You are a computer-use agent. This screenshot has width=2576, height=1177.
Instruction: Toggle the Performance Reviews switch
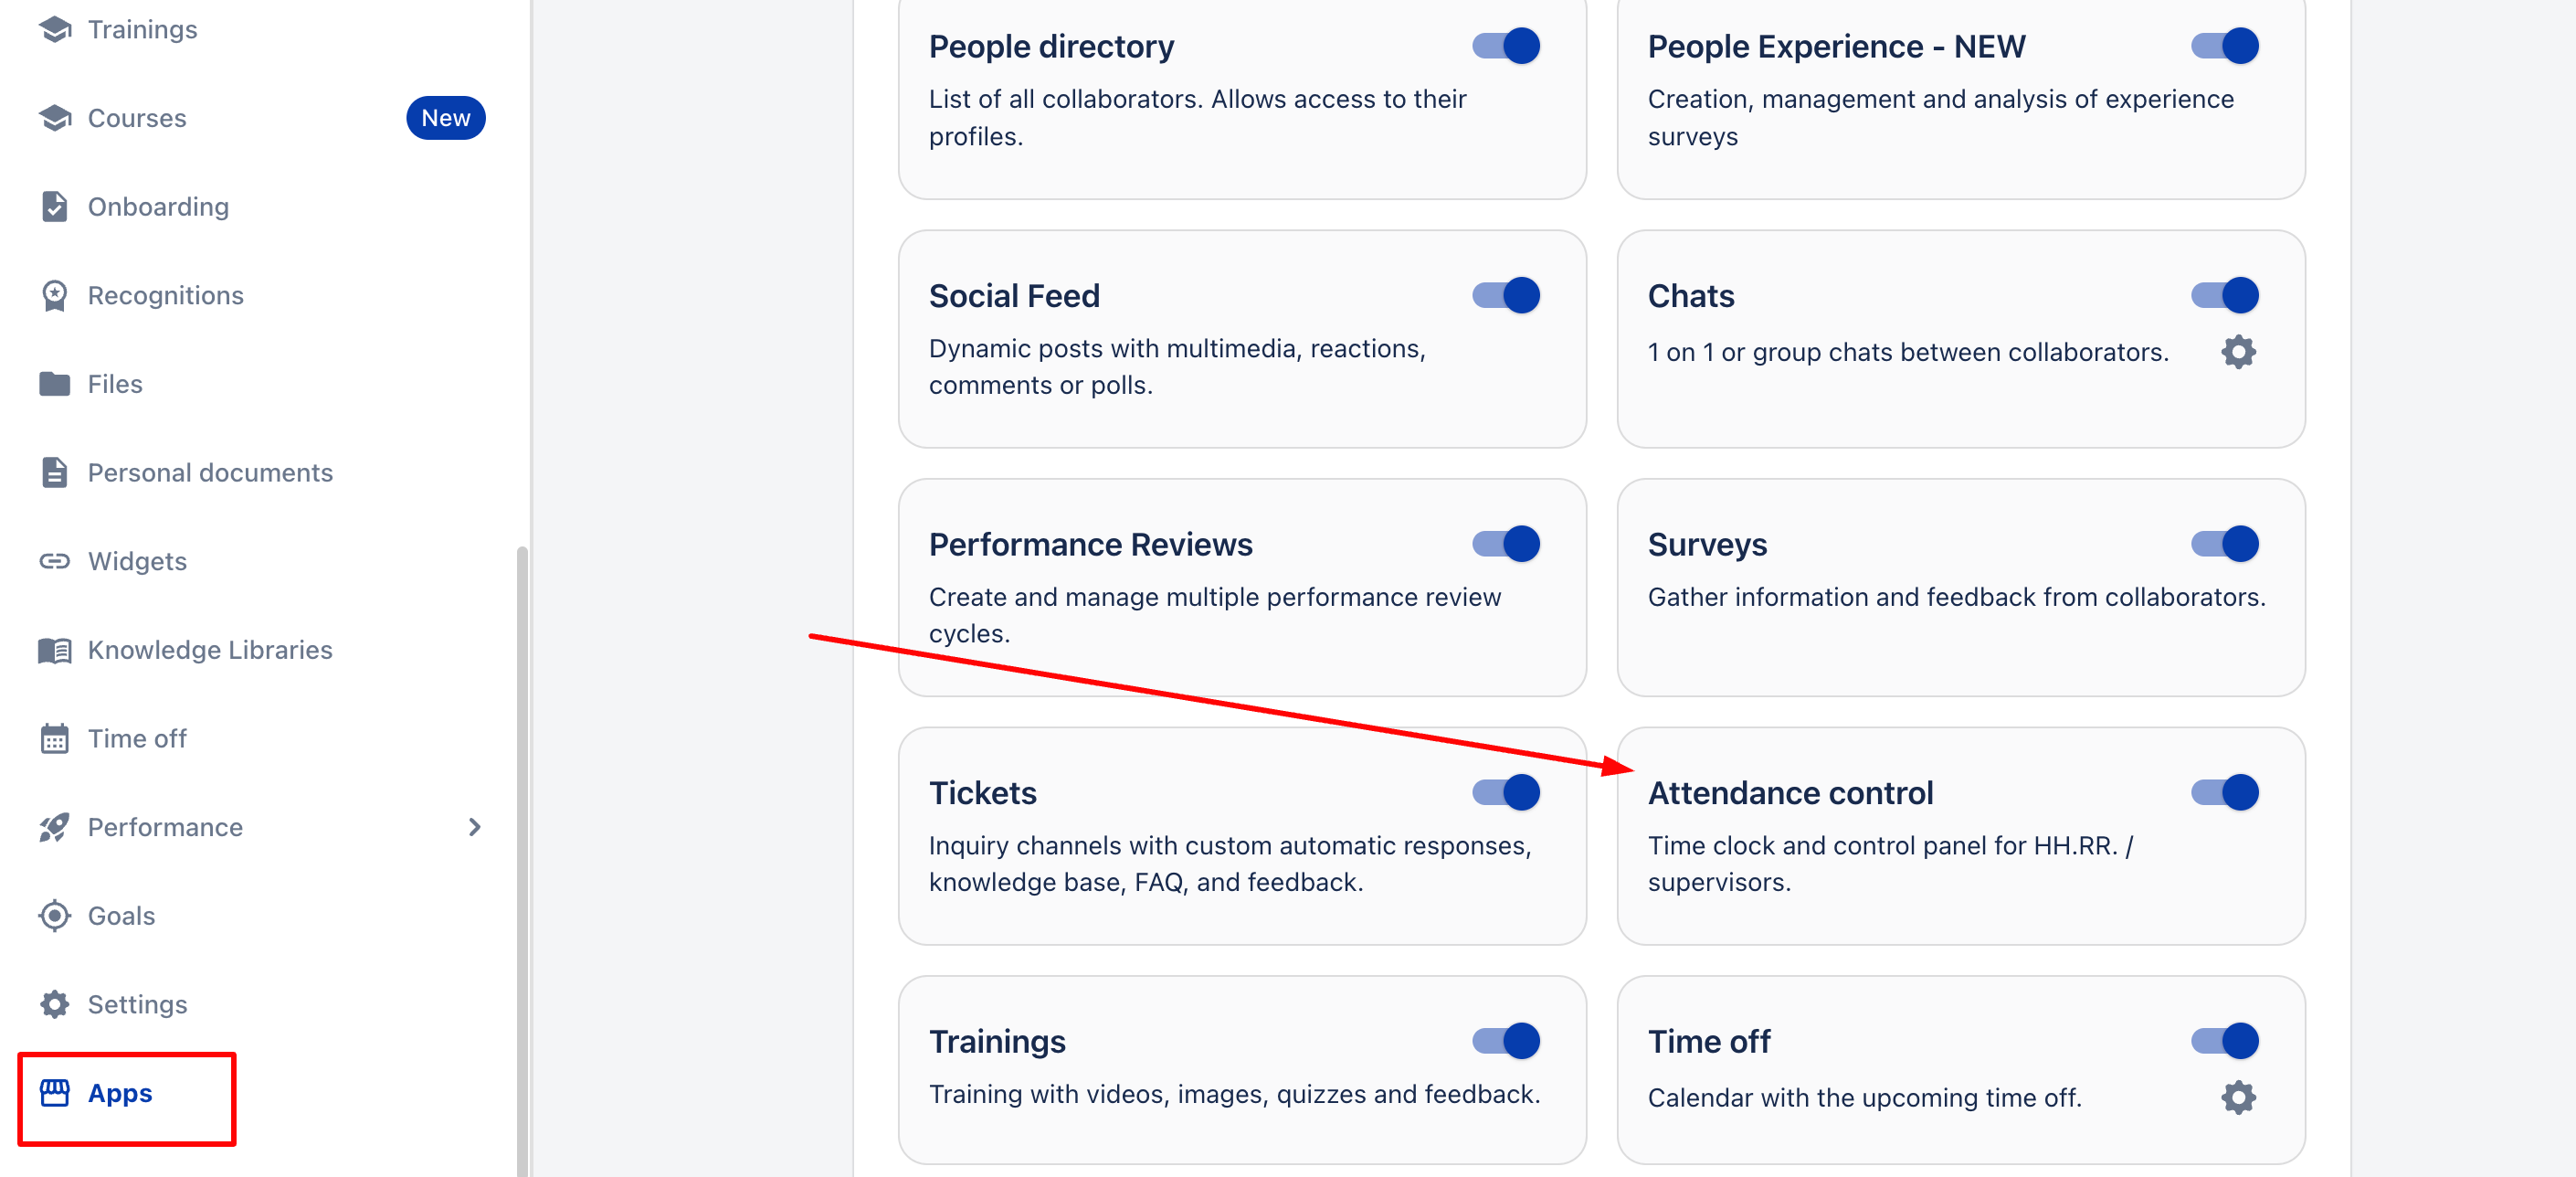pyautogui.click(x=1505, y=544)
